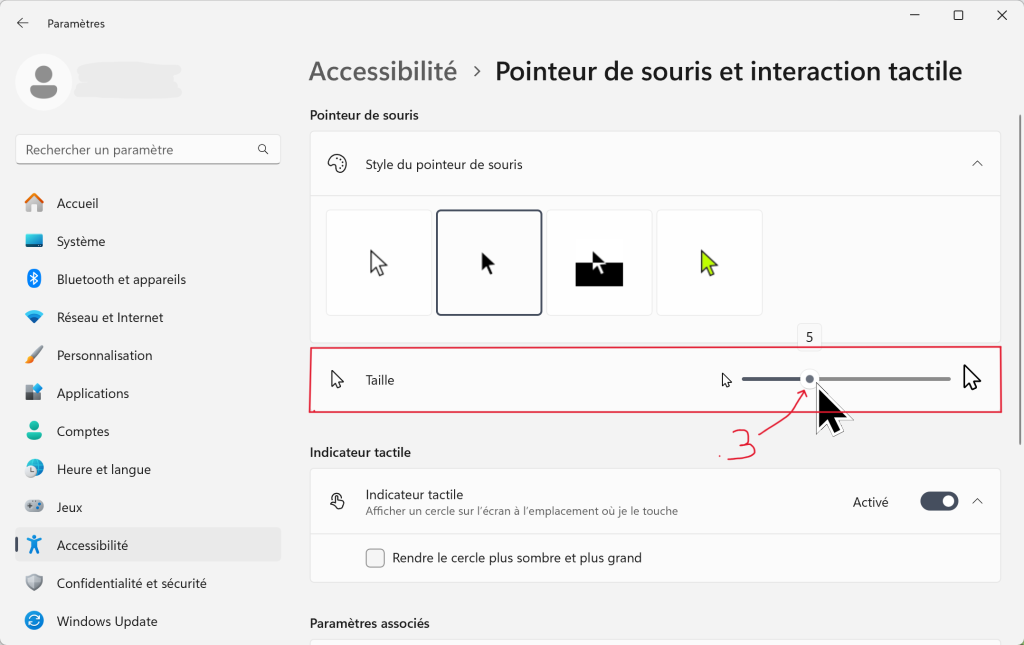Go back with the arrow icon

click(x=23, y=24)
